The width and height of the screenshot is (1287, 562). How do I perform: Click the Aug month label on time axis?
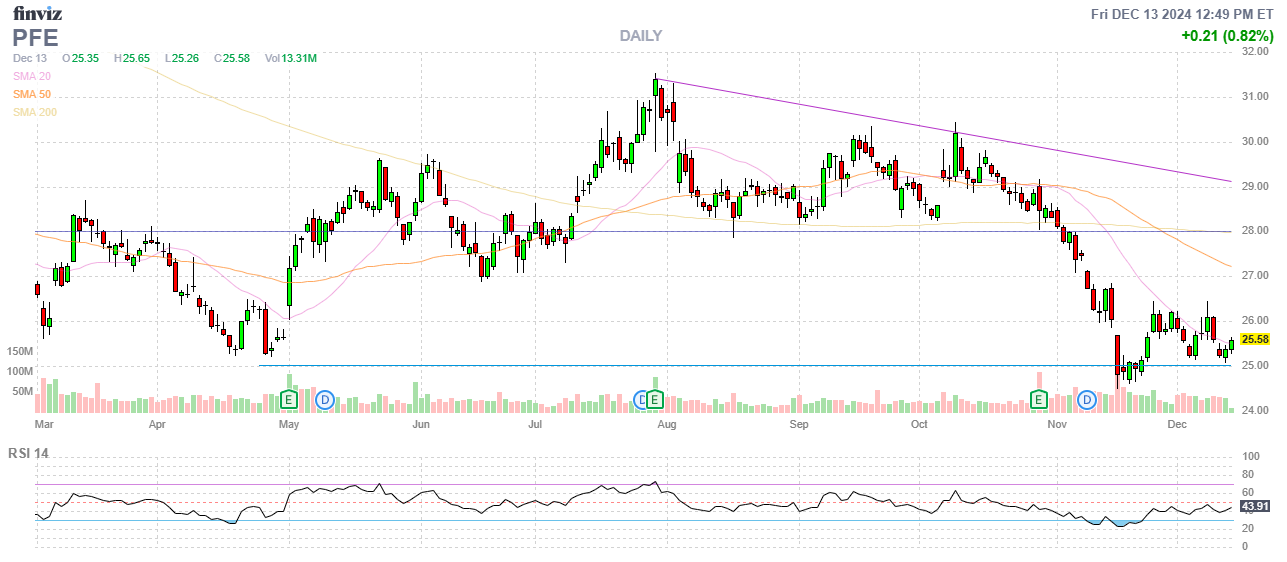(x=667, y=424)
